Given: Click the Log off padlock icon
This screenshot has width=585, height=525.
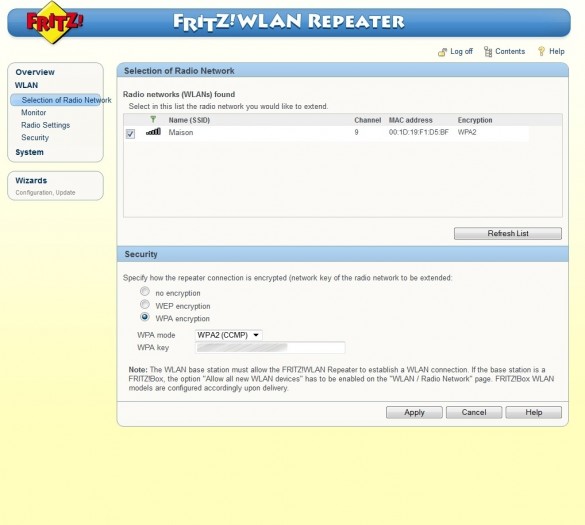Looking at the screenshot, I should [442, 52].
